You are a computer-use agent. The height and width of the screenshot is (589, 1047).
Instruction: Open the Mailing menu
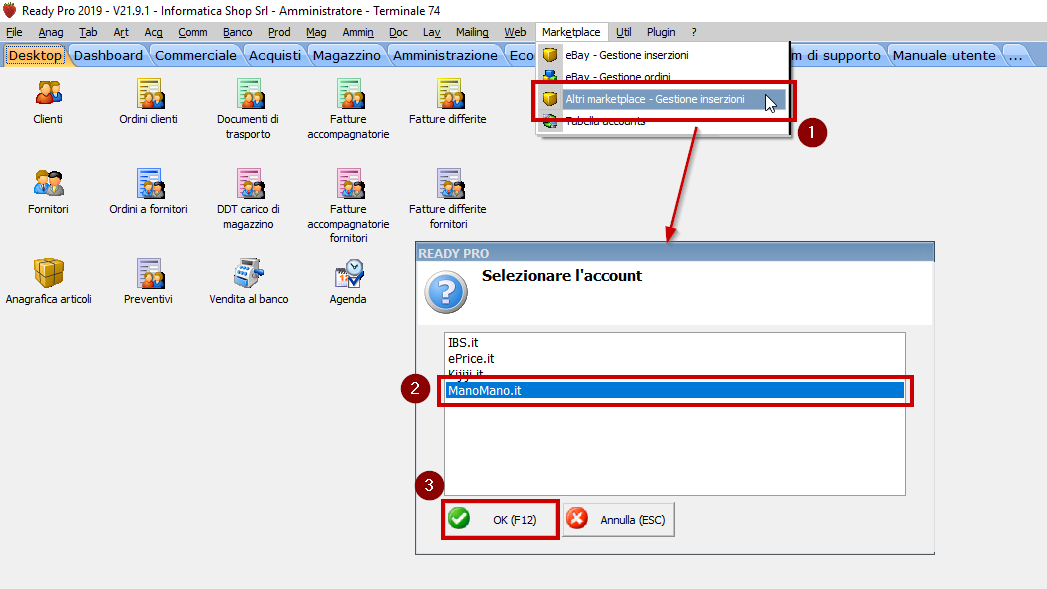pyautogui.click(x=472, y=32)
